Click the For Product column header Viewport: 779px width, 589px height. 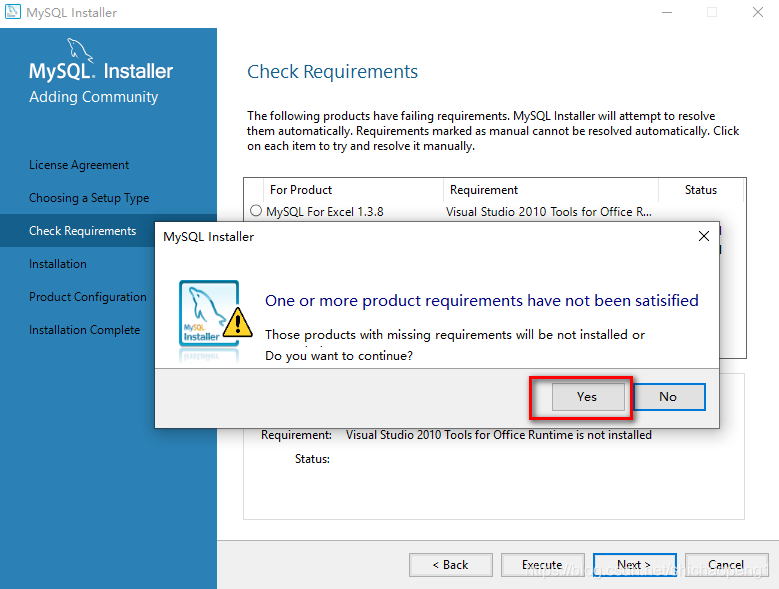tap(301, 190)
